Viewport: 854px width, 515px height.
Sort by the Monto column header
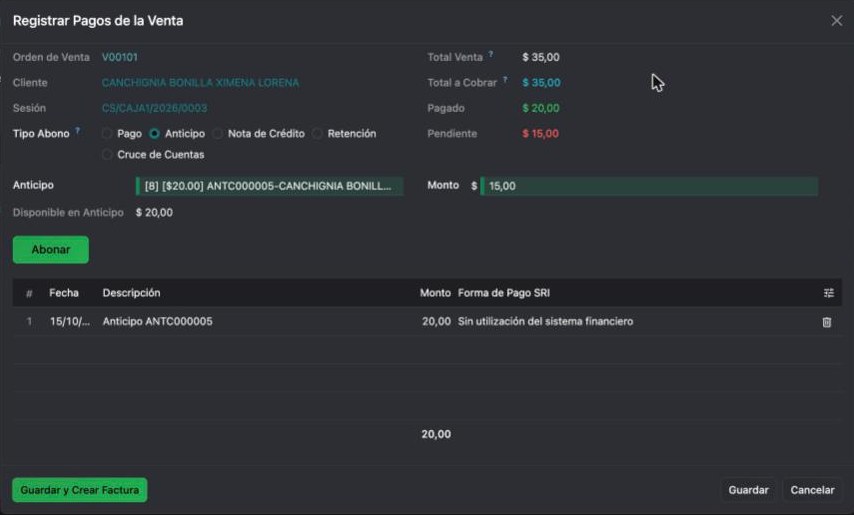coord(435,293)
